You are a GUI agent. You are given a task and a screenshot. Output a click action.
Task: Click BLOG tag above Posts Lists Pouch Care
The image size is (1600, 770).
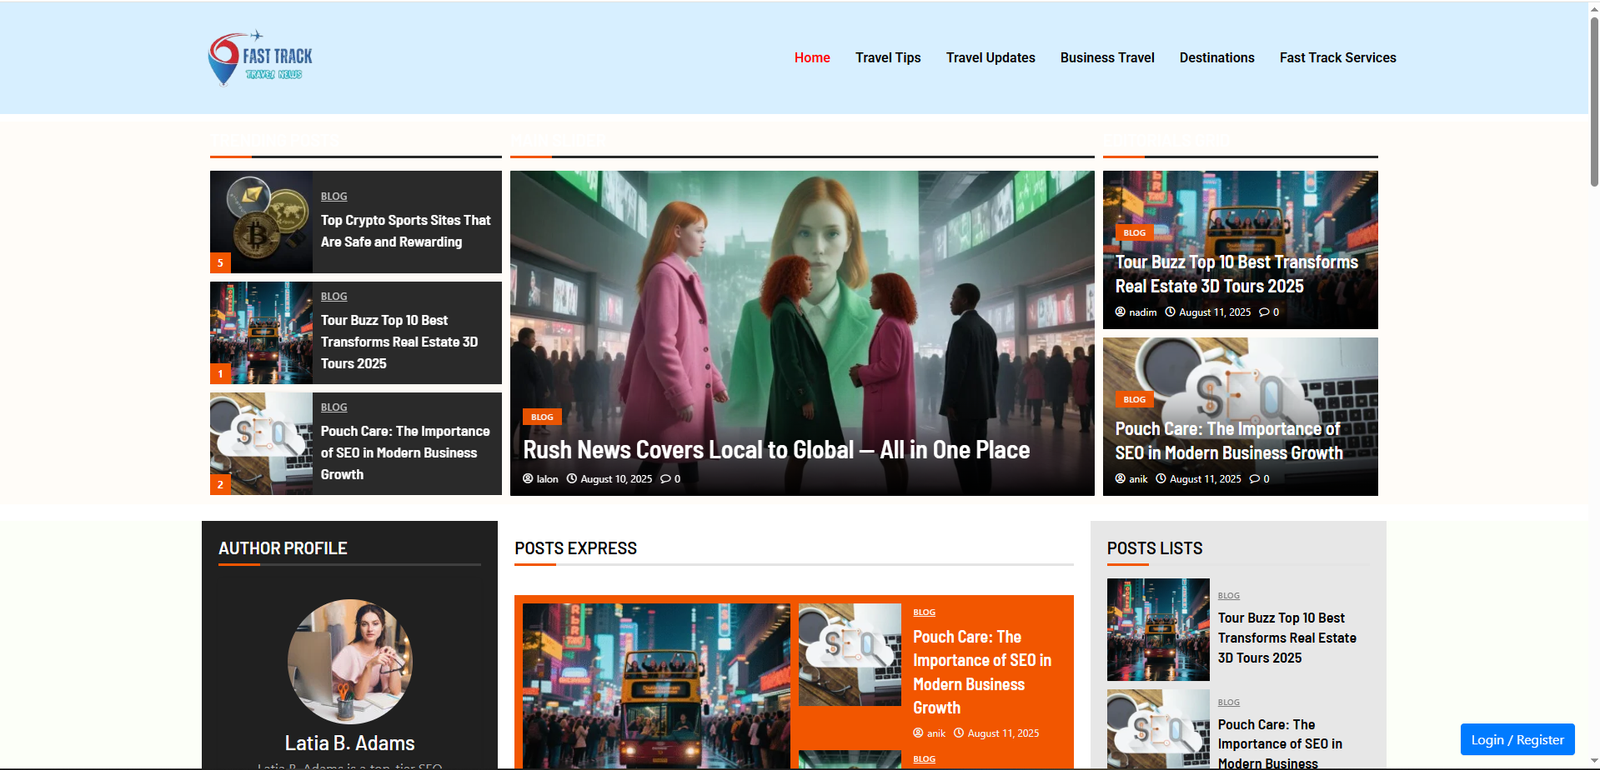point(1229,702)
